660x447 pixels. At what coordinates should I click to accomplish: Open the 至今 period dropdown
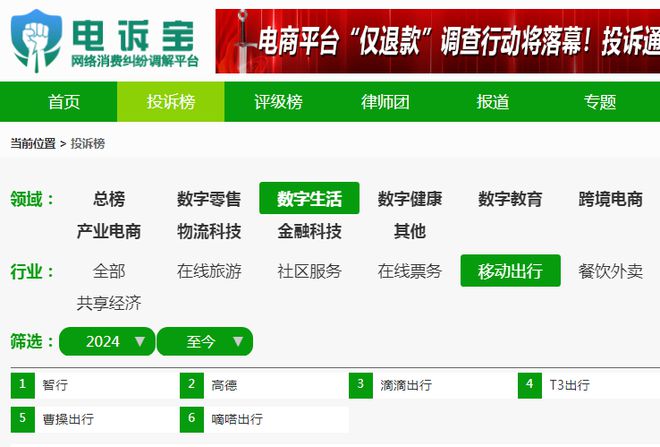[x=205, y=341]
